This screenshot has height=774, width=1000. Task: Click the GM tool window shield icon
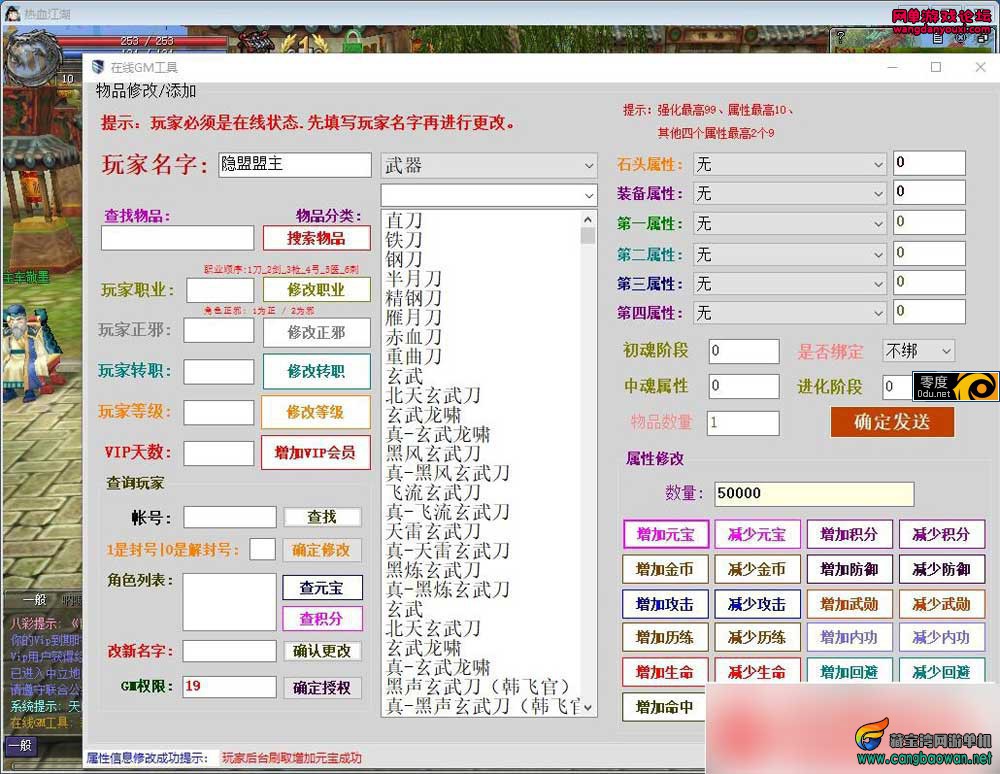pyautogui.click(x=98, y=67)
